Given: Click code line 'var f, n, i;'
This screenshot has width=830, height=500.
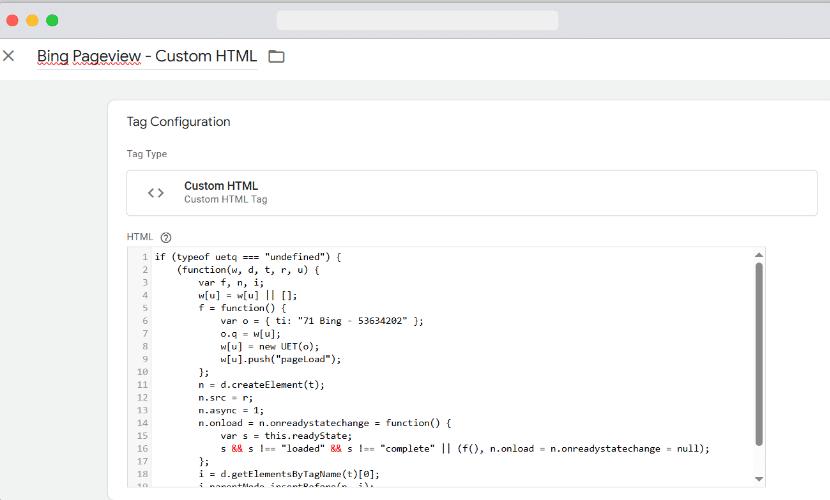Looking at the screenshot, I should pos(231,283).
